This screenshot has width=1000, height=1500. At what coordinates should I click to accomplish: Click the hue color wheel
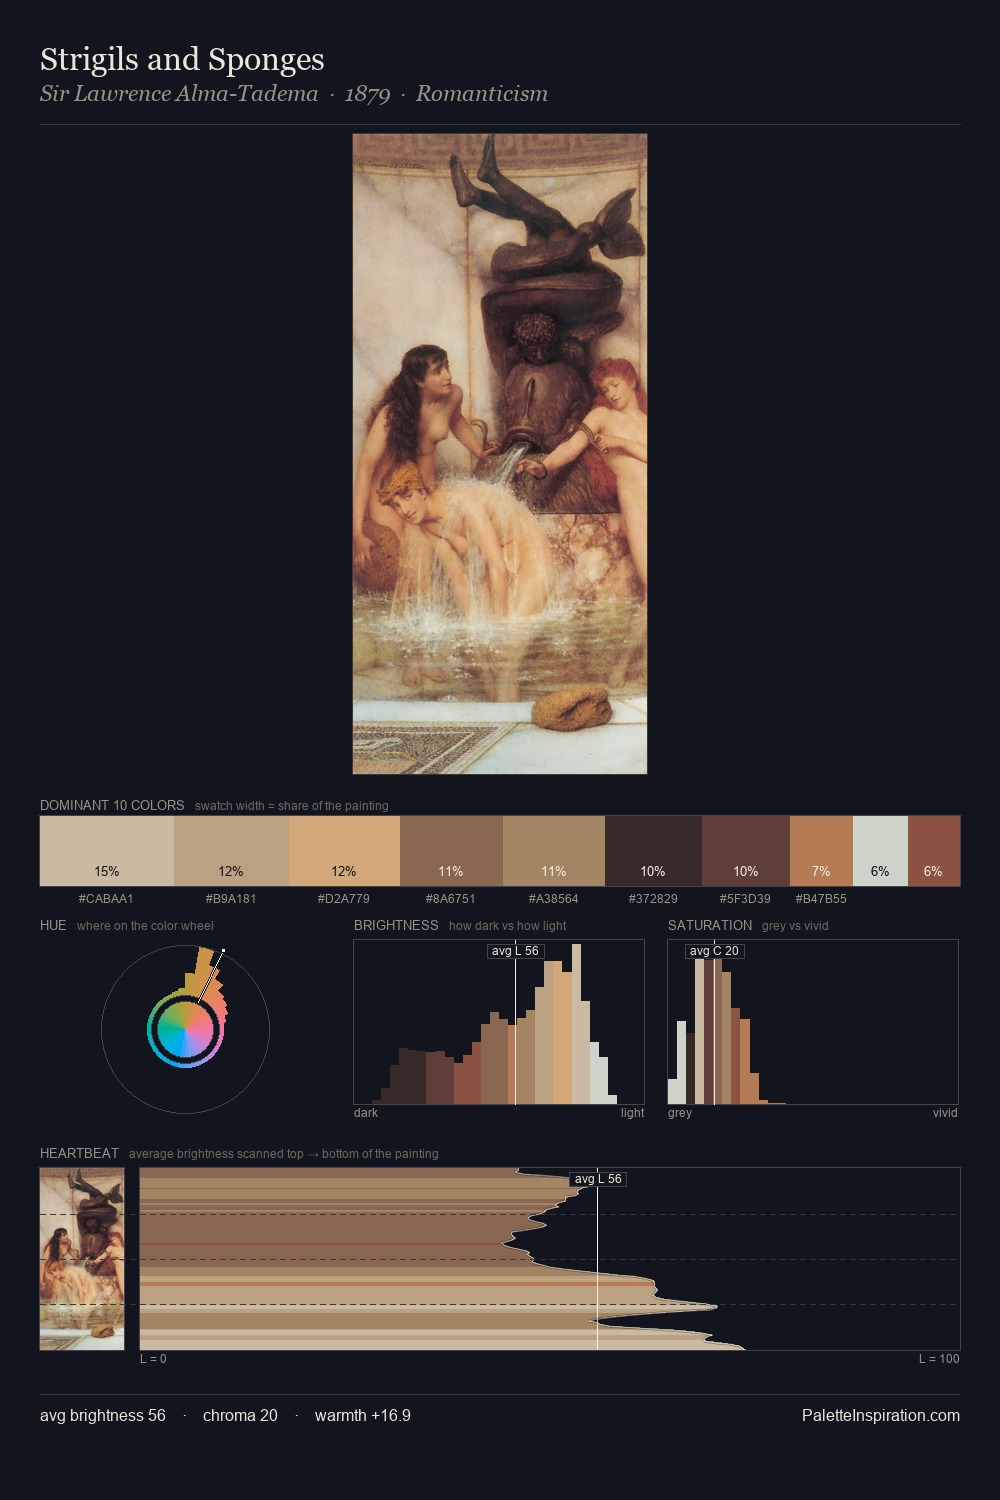pyautogui.click(x=185, y=1029)
